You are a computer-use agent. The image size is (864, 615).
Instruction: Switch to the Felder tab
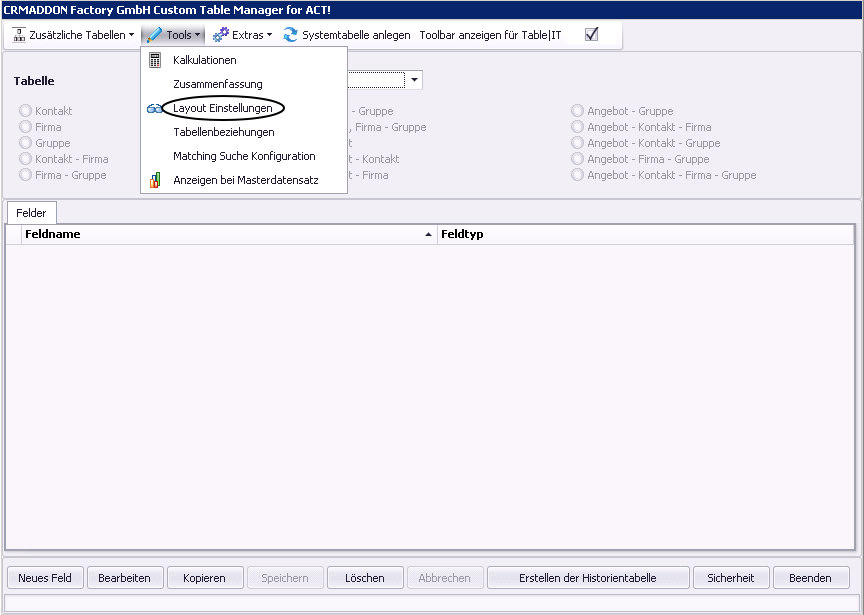click(x=31, y=213)
